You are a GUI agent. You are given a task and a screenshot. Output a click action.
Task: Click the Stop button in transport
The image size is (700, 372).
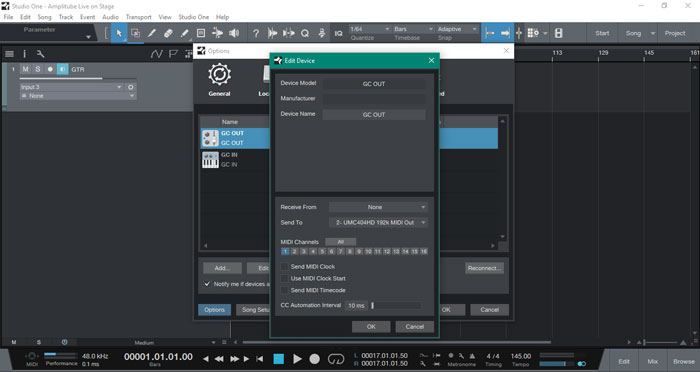point(279,359)
